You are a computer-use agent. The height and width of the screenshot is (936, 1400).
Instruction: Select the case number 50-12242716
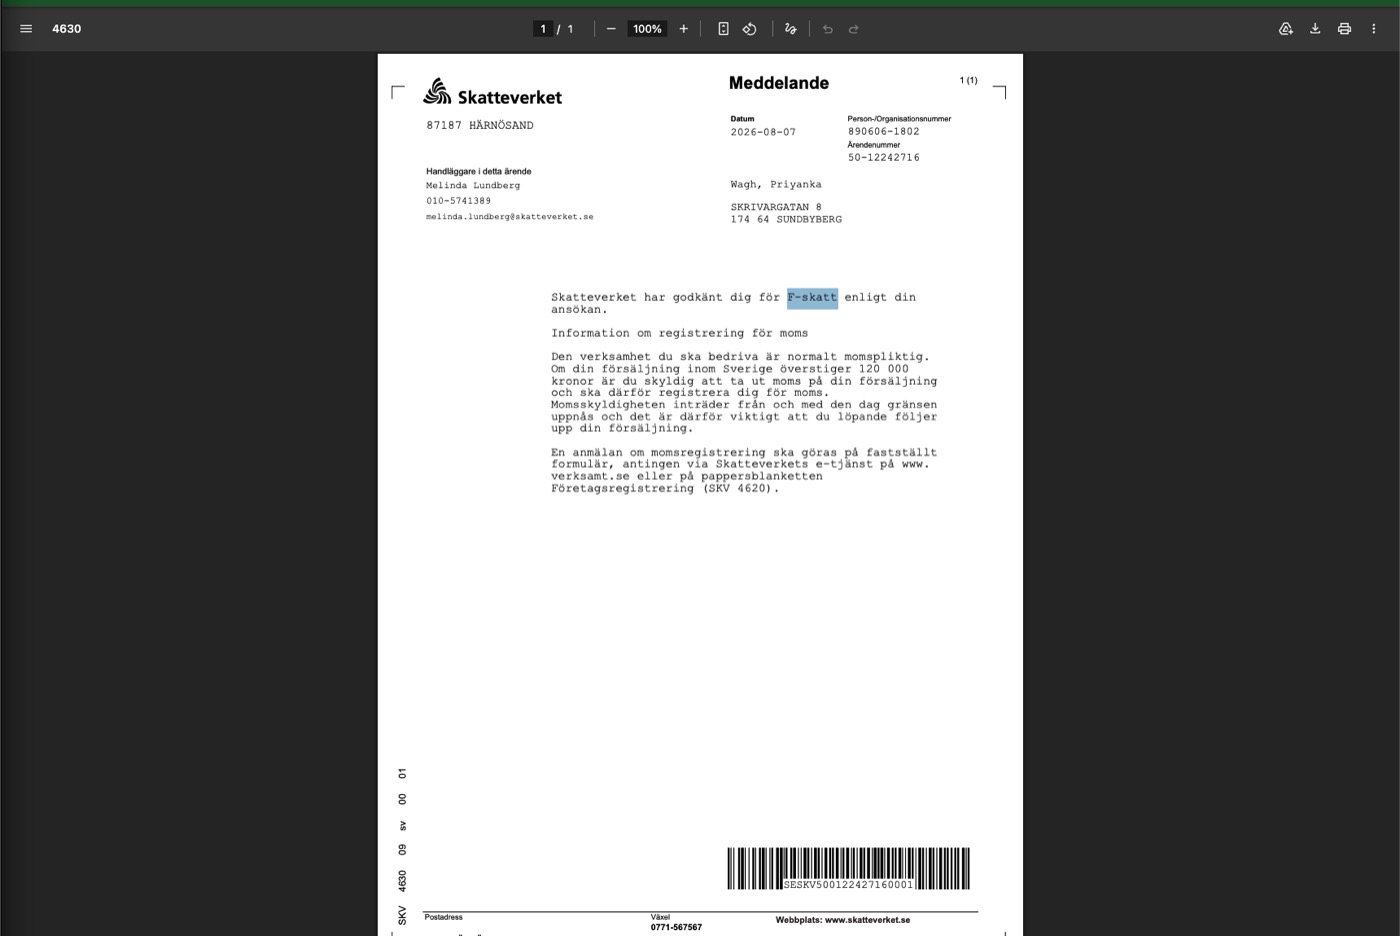pos(884,157)
